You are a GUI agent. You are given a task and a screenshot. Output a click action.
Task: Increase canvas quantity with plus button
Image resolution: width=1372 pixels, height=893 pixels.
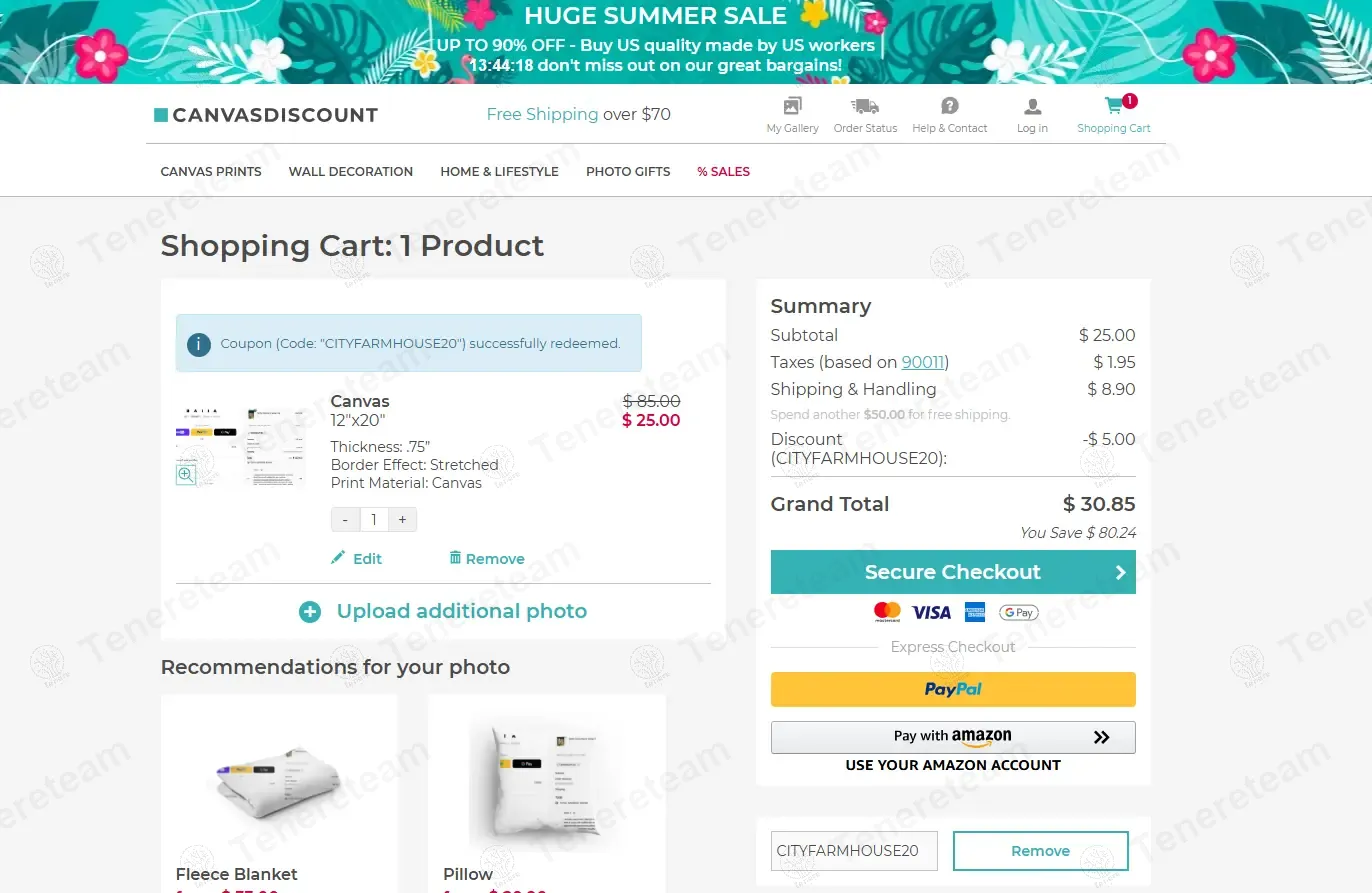point(403,520)
